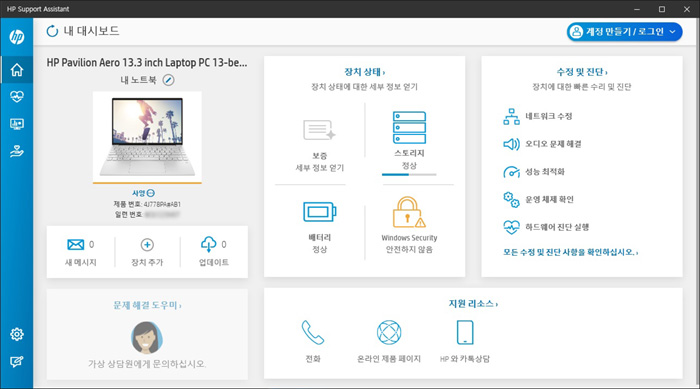This screenshot has width=700, height=389.
Task: Open settings gear in sidebar
Action: (17, 334)
